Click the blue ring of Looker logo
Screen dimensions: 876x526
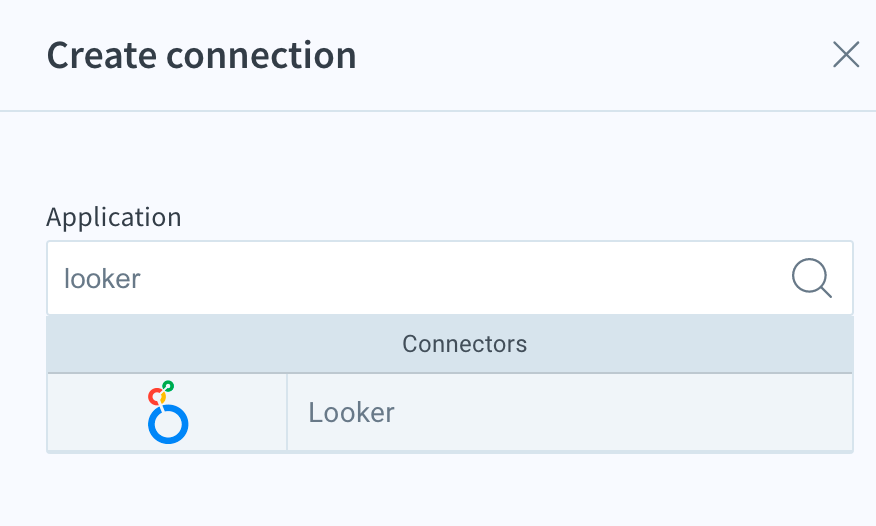coord(168,424)
